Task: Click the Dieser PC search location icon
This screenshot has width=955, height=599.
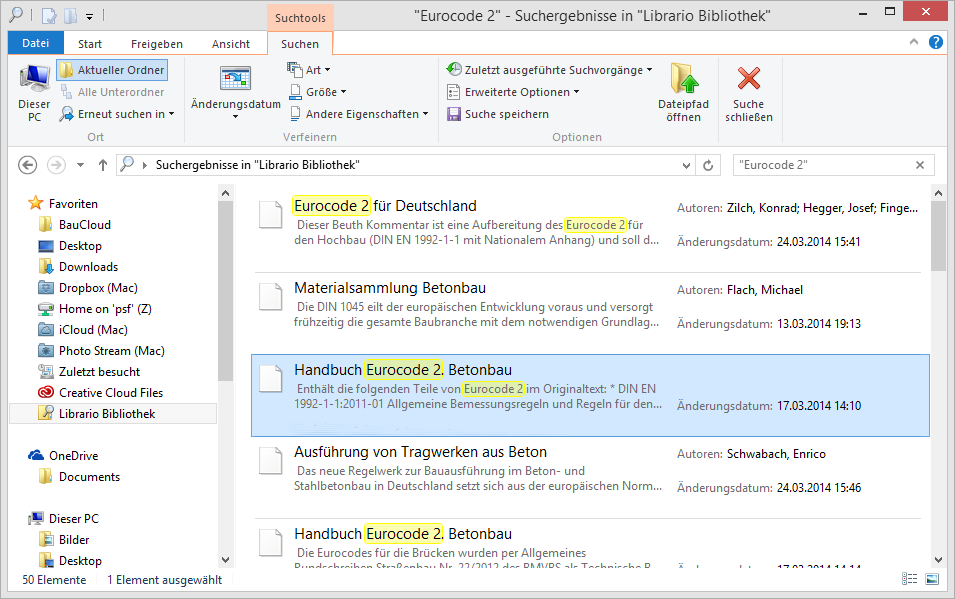Action: coord(34,79)
